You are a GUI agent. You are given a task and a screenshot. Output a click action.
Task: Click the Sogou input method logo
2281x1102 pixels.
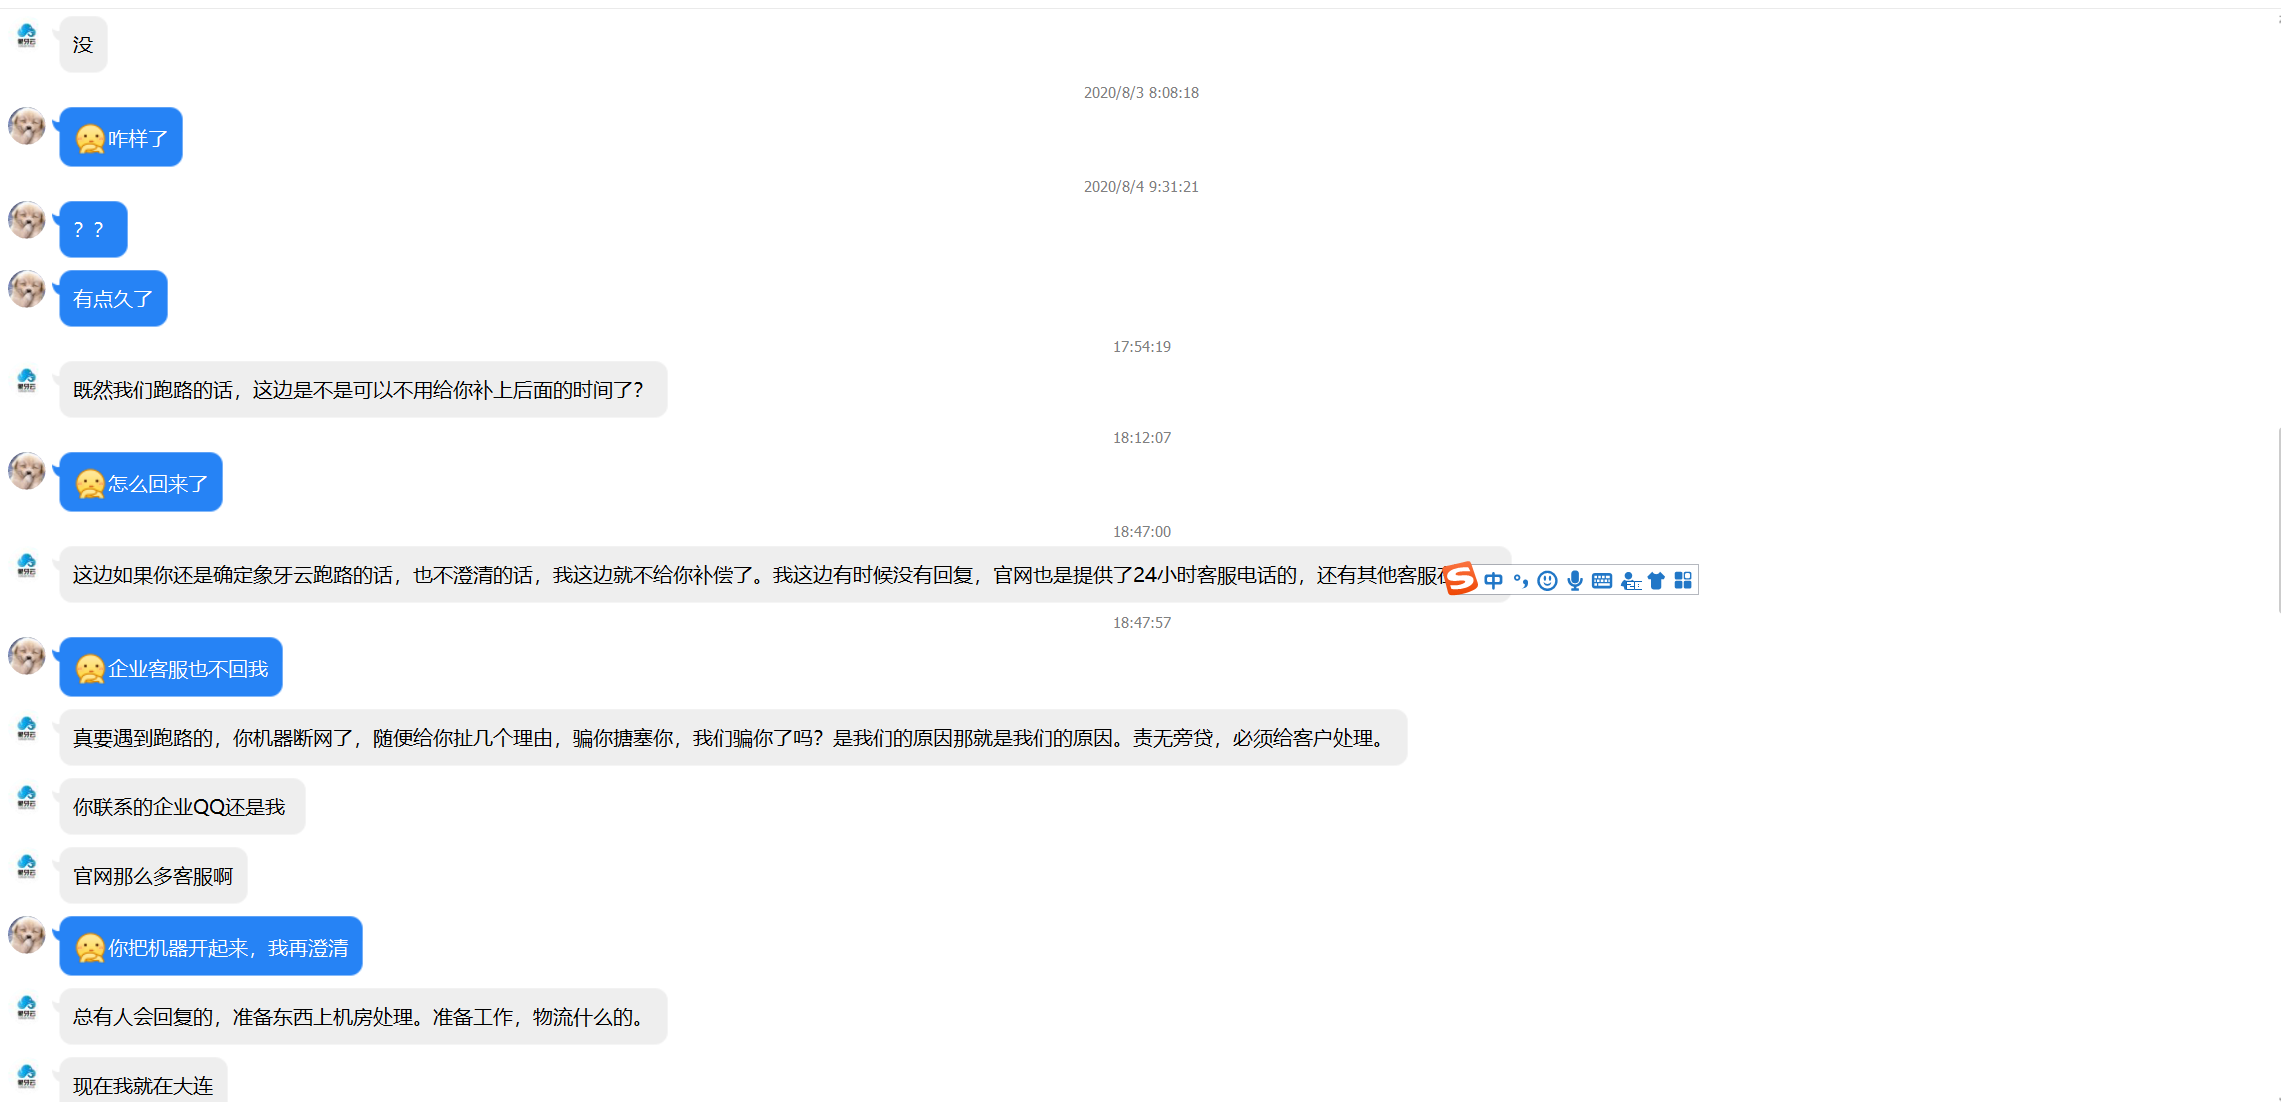pos(1461,578)
